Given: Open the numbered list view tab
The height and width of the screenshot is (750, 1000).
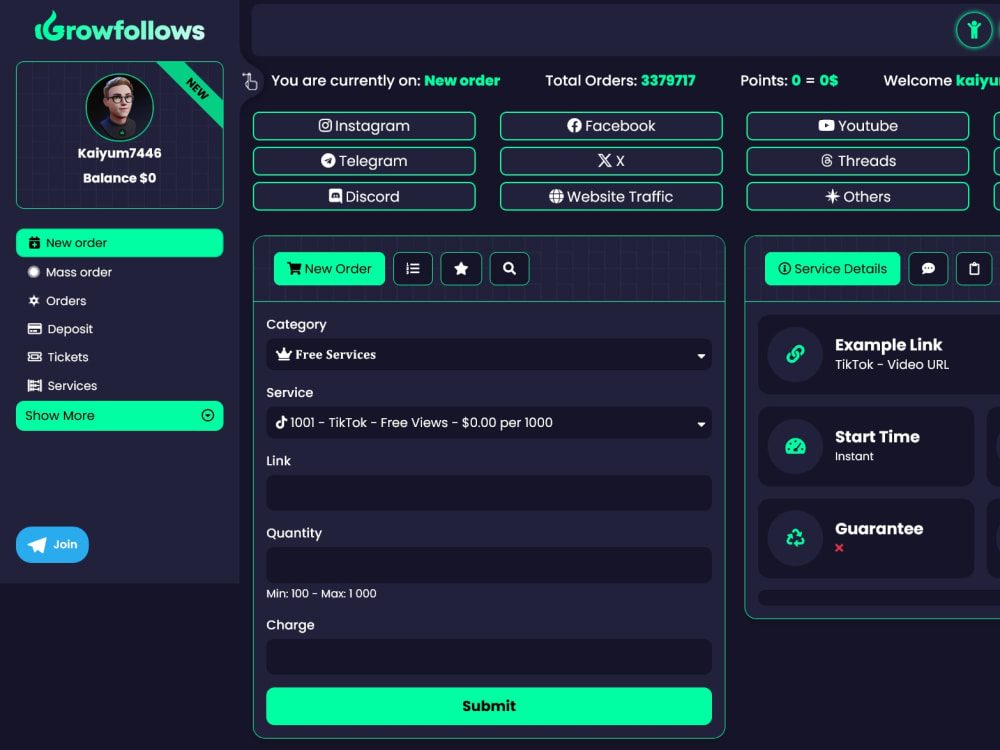Looking at the screenshot, I should 413,268.
